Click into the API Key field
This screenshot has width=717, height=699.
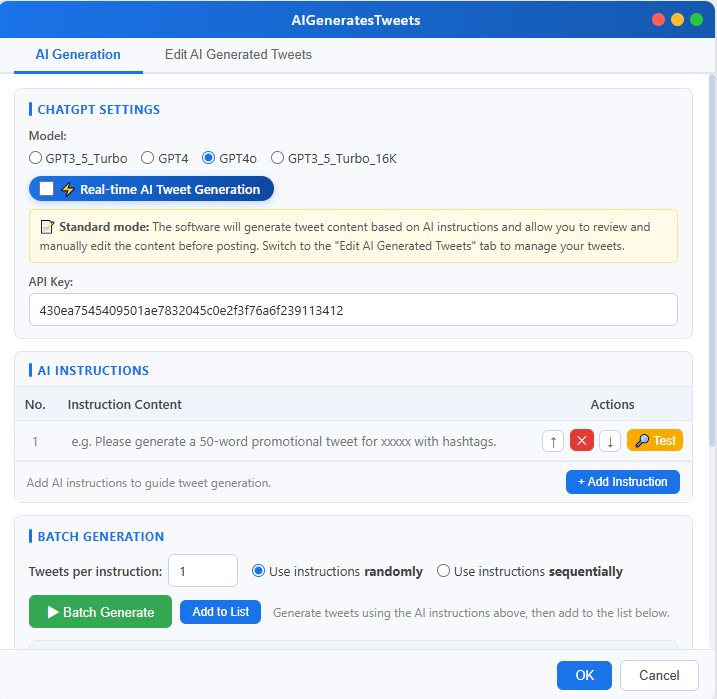pos(352,310)
